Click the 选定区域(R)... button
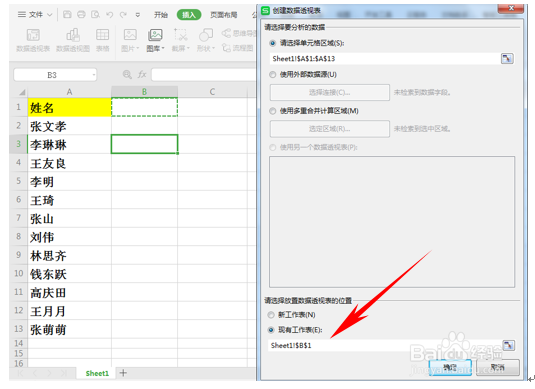Screen dimensions: 535x389 [x=330, y=129]
